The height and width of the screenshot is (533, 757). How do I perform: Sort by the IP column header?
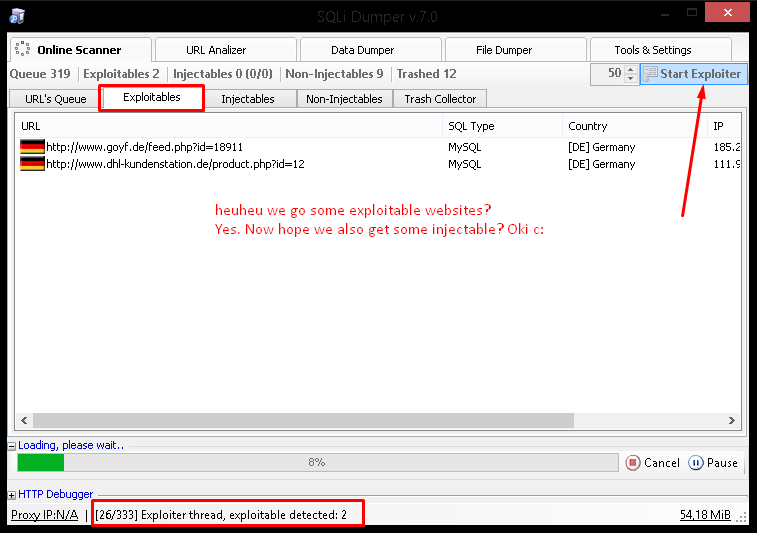tap(724, 126)
